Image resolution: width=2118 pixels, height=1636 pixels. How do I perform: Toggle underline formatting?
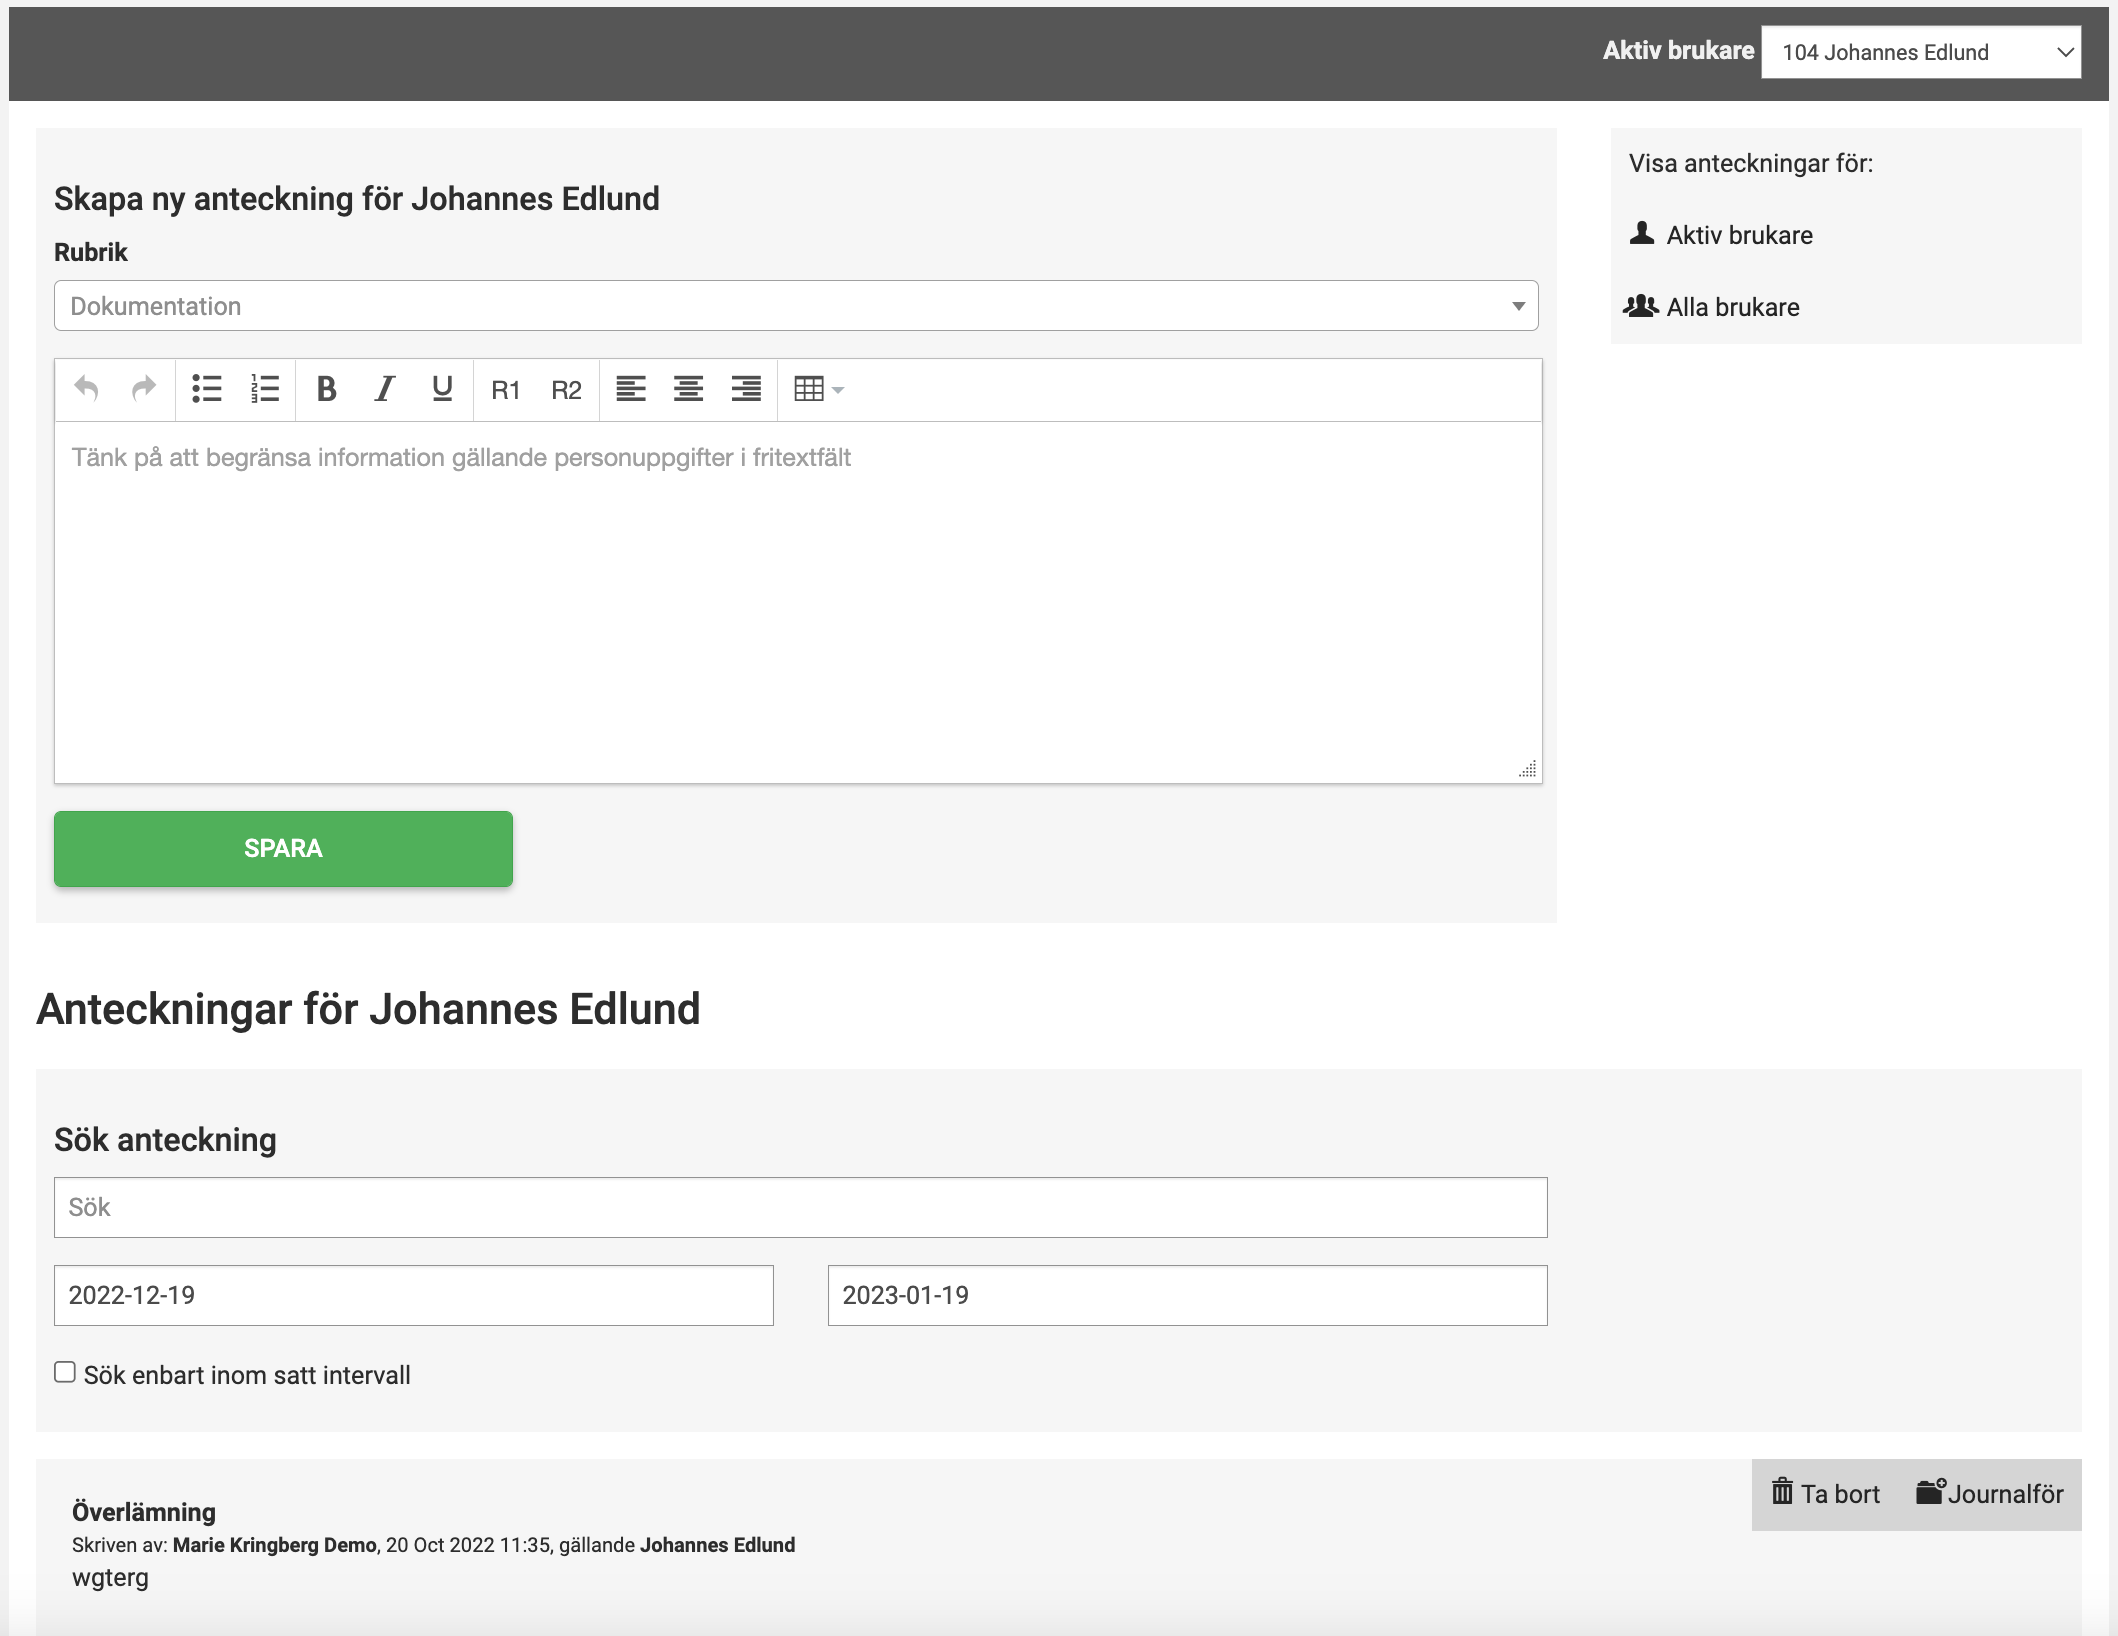[442, 389]
